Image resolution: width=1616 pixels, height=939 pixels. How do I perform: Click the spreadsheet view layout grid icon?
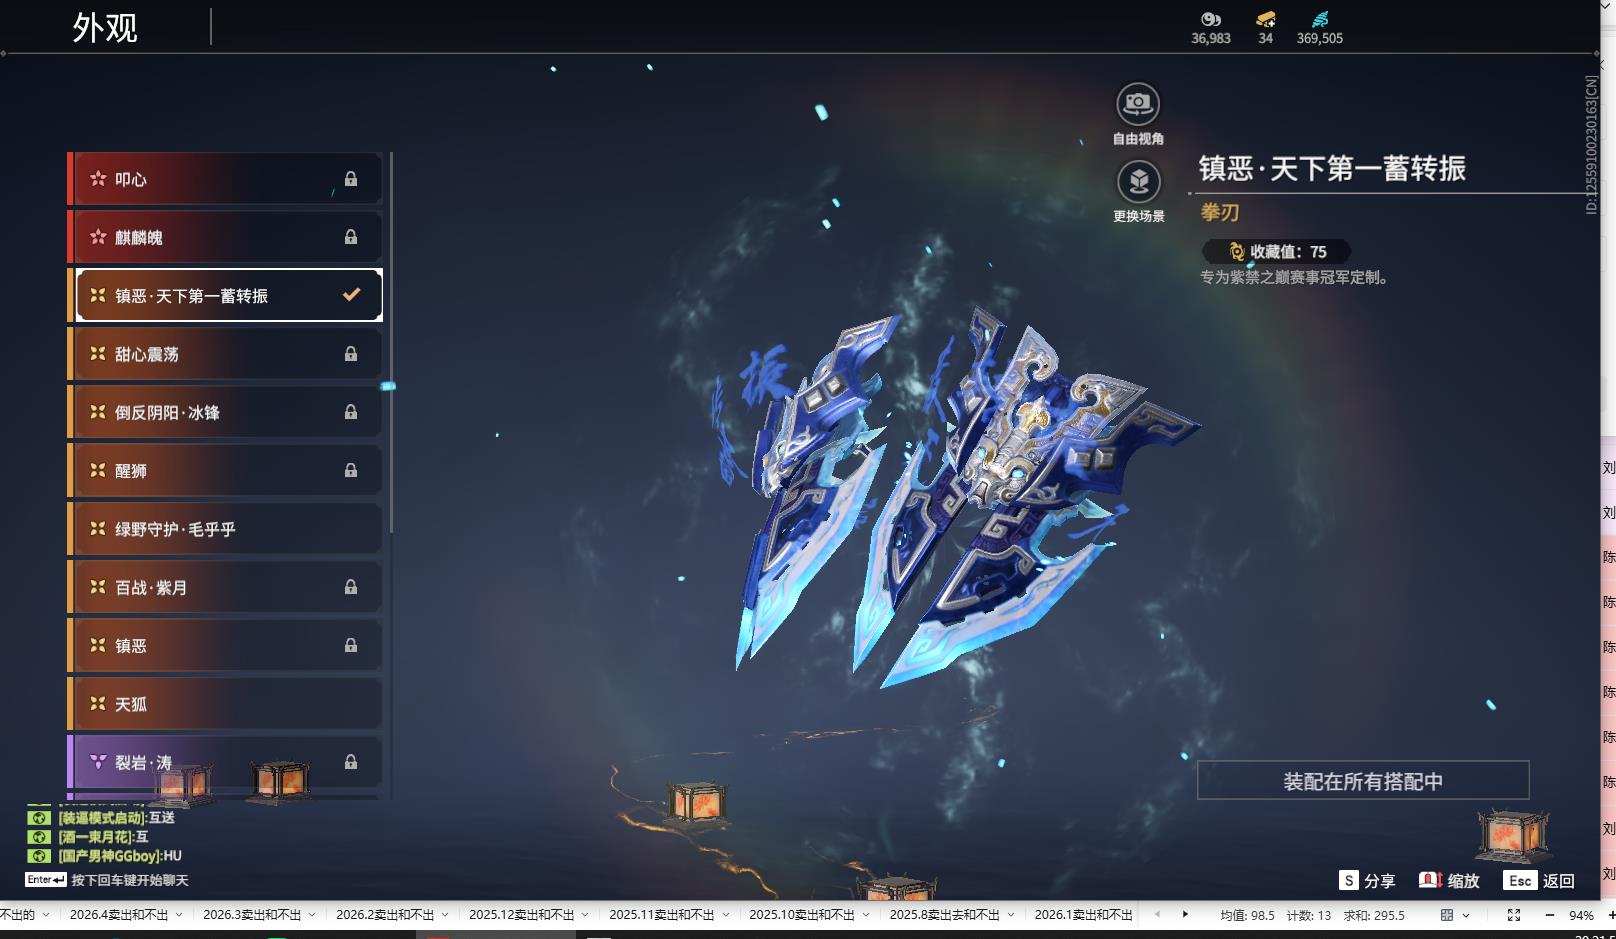pos(1447,915)
